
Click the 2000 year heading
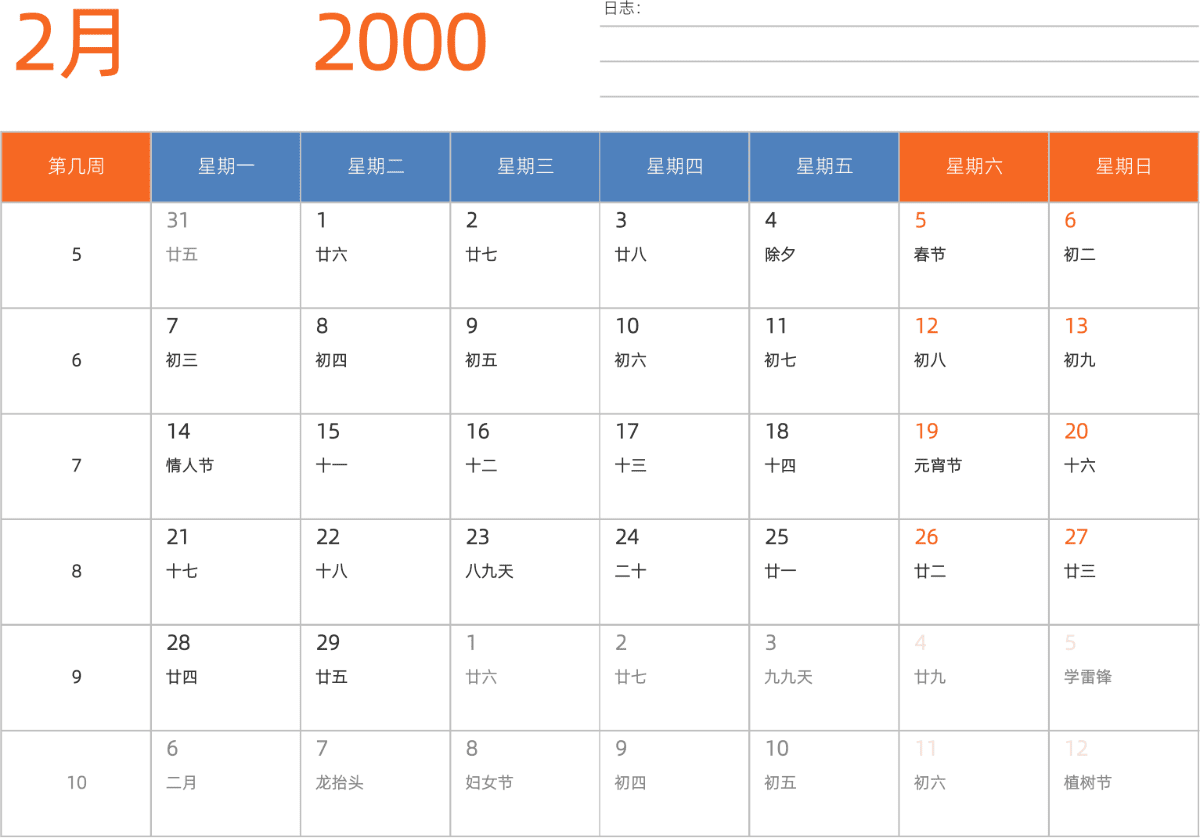point(400,44)
